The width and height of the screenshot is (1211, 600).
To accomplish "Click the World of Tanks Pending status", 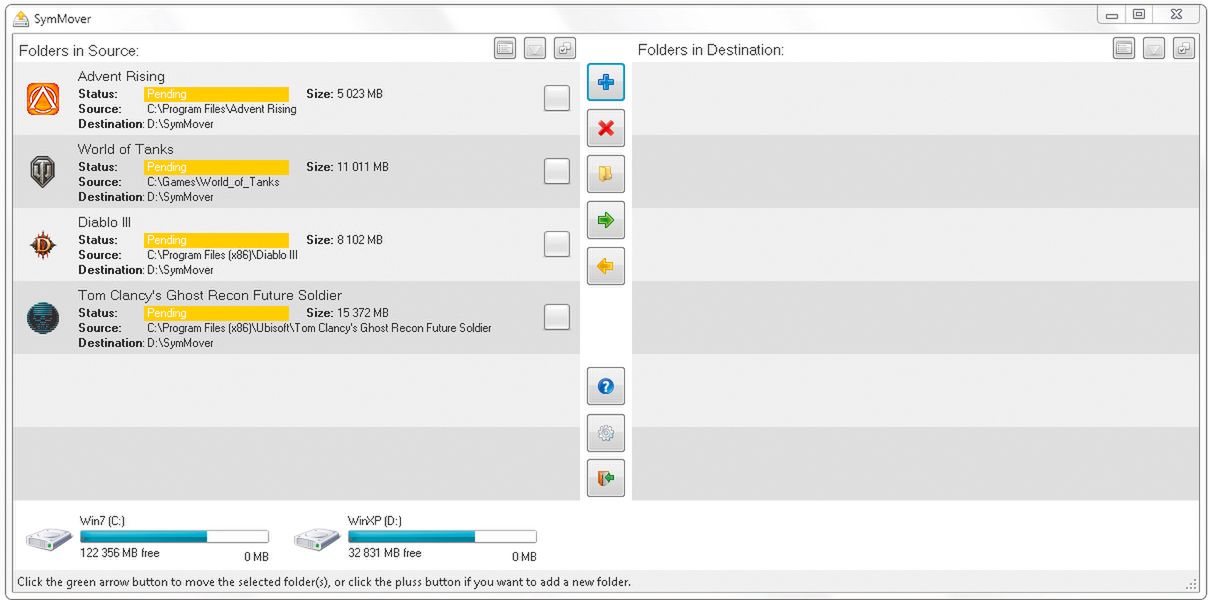I will (x=216, y=167).
